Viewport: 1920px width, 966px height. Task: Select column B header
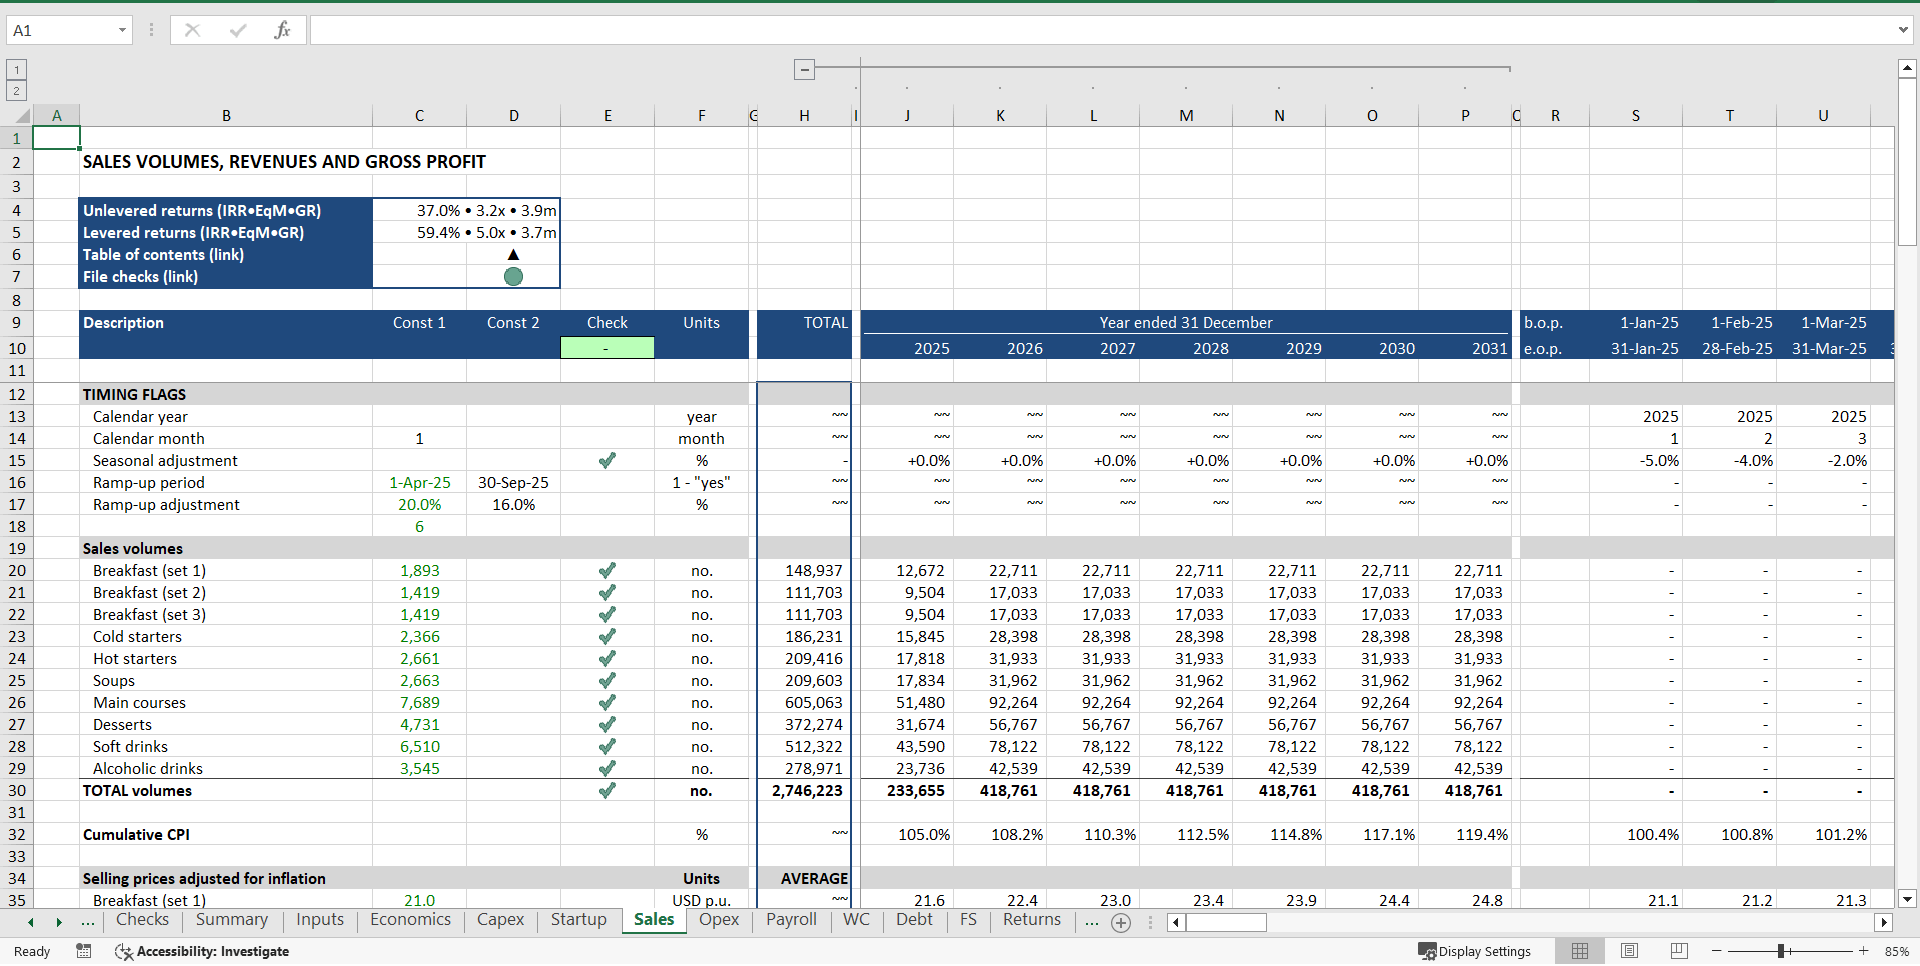point(226,116)
